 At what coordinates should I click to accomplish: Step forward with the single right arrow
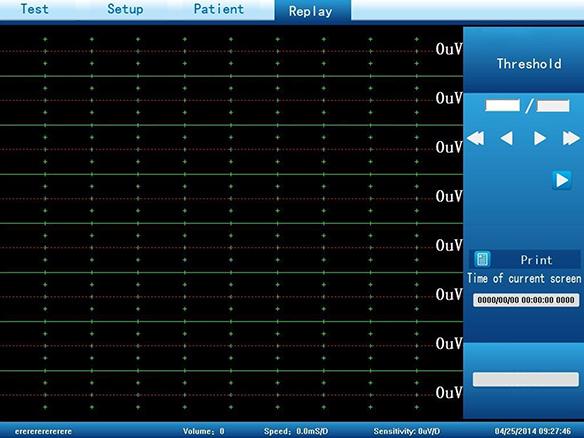[540, 138]
